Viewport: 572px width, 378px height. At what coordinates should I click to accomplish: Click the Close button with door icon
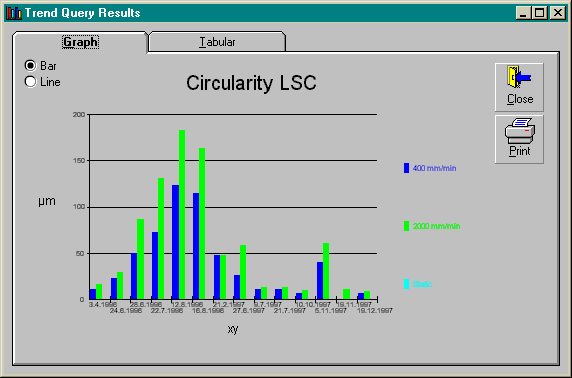pyautogui.click(x=519, y=87)
